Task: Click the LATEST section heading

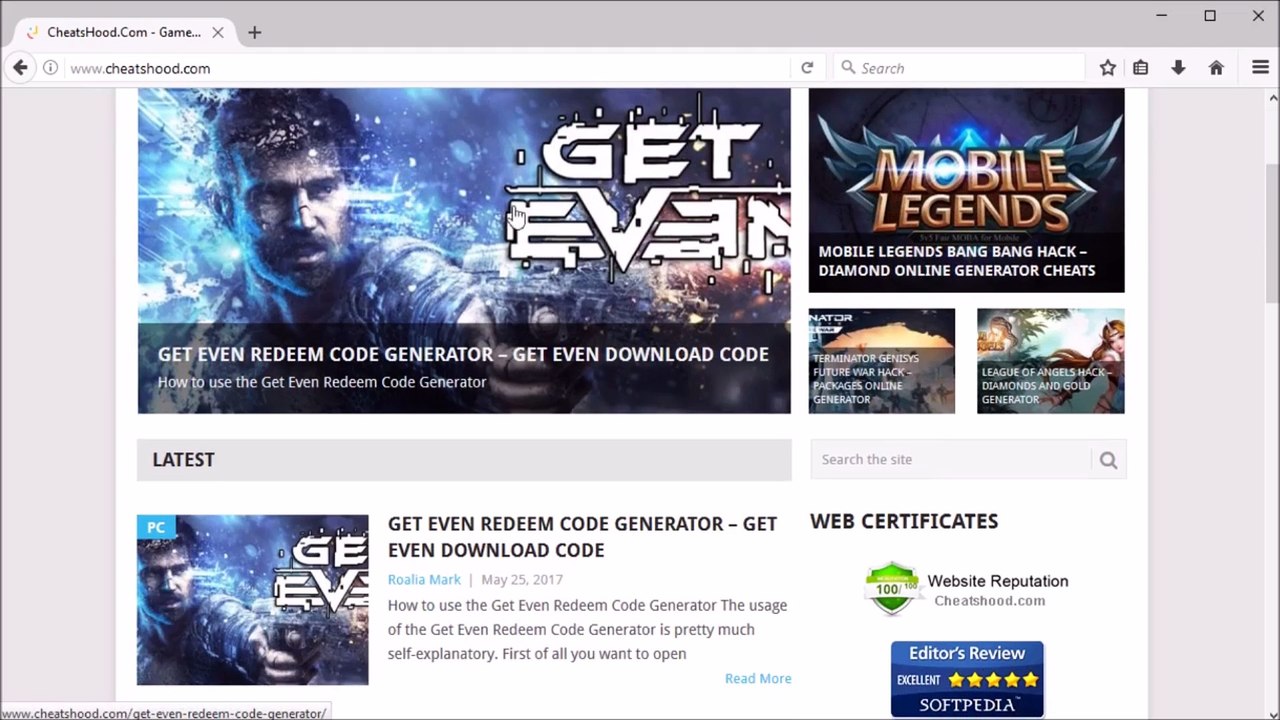Action: click(x=184, y=460)
